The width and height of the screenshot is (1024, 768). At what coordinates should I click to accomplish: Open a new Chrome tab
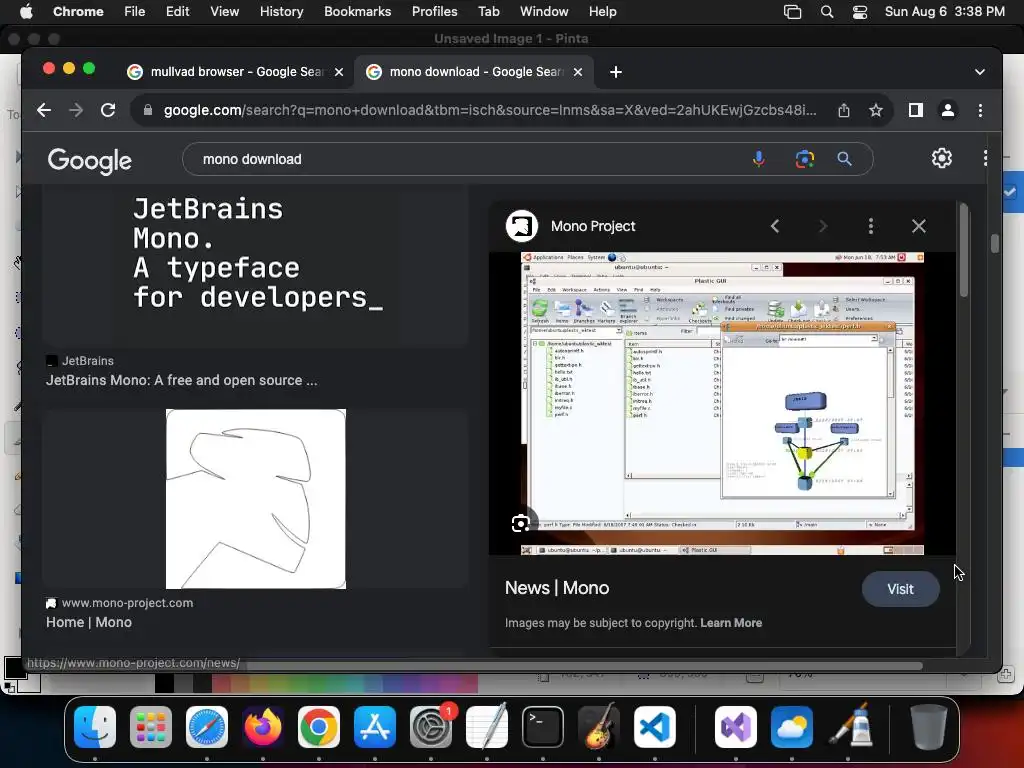click(615, 72)
